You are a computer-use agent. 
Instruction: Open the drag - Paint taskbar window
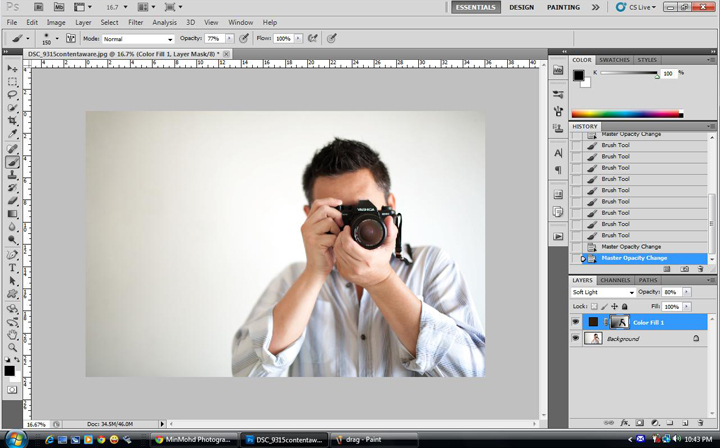[x=364, y=439]
